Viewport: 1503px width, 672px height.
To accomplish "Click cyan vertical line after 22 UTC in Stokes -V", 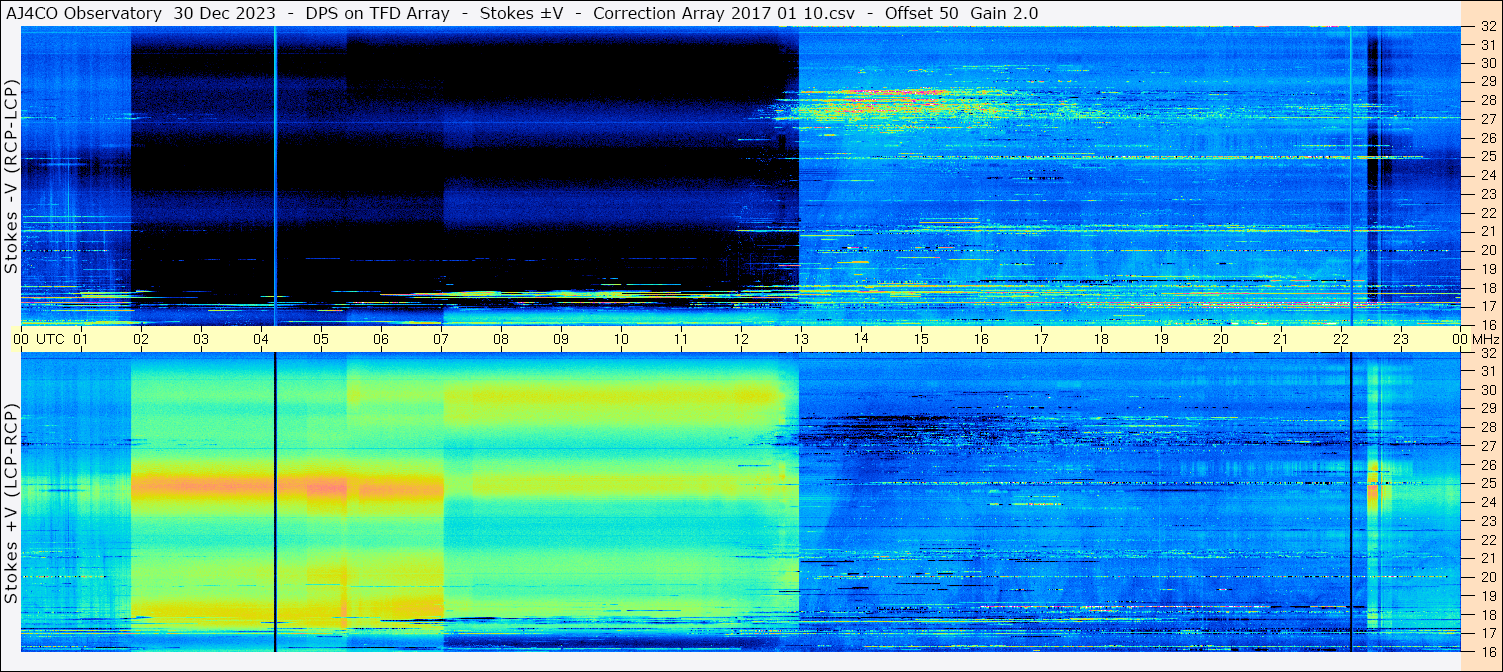I will [x=1351, y=176].
